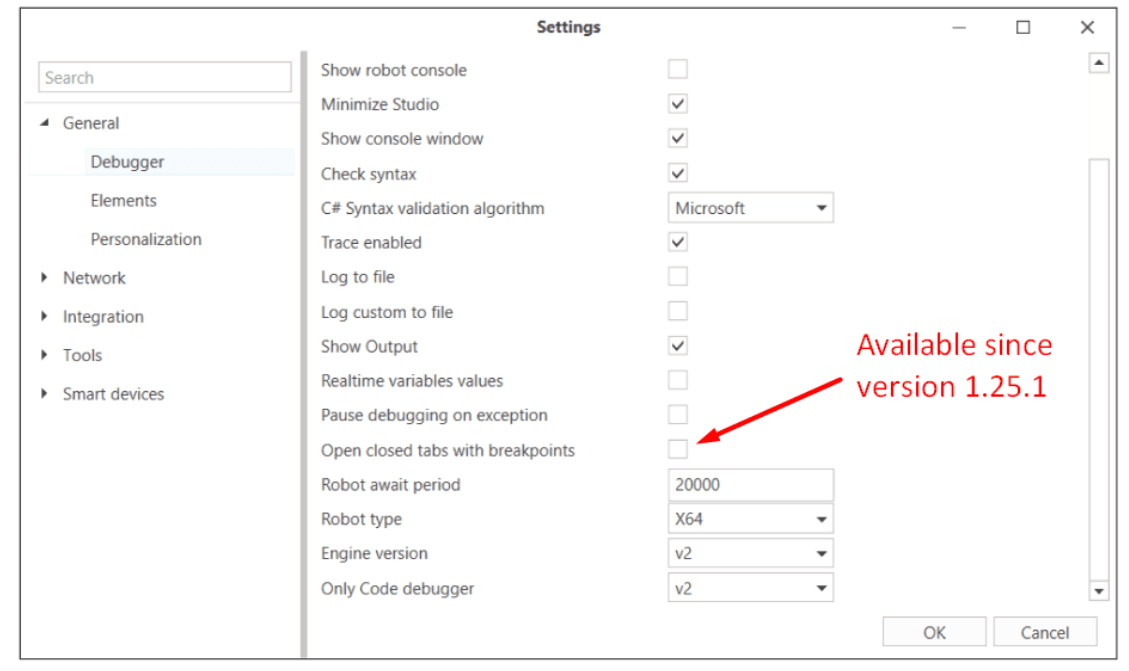Tick Open closed tabs with breakpoints
This screenshot has width=1129, height=671.
point(678,450)
